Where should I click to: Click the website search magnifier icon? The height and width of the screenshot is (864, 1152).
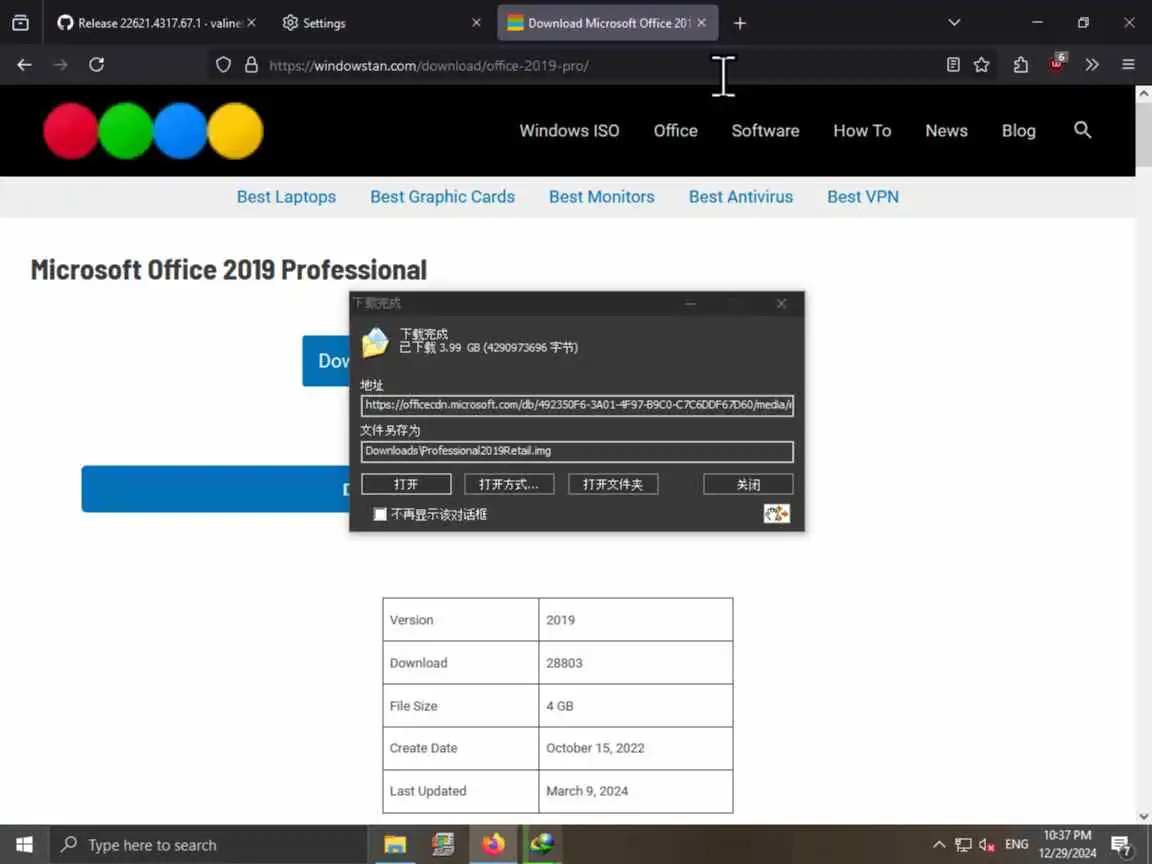(x=1082, y=130)
